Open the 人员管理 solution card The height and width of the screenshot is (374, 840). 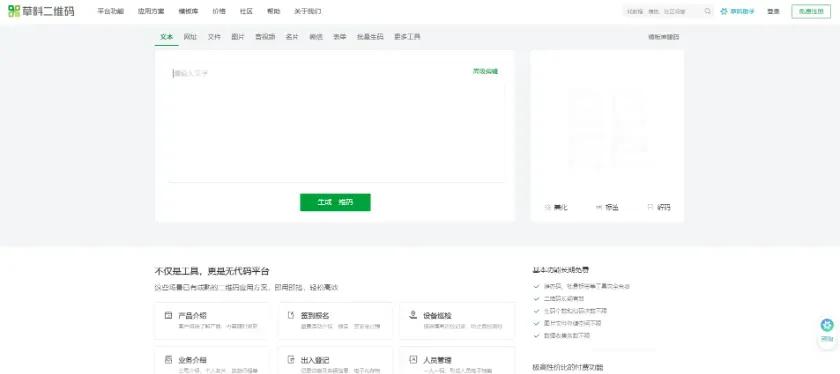458,361
